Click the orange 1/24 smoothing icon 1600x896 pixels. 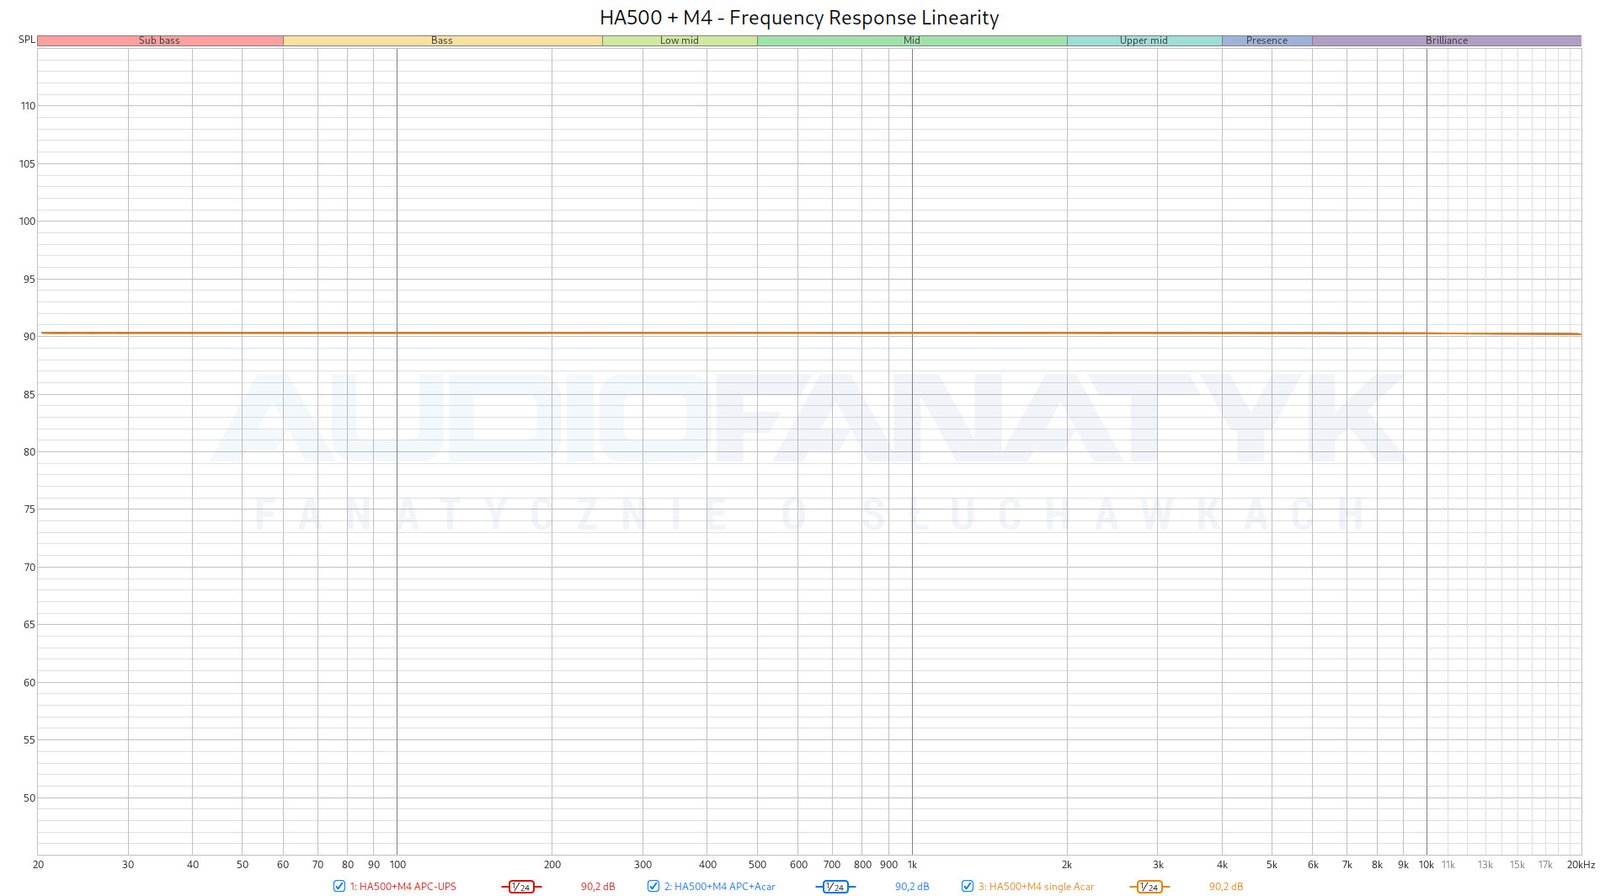tap(1149, 887)
